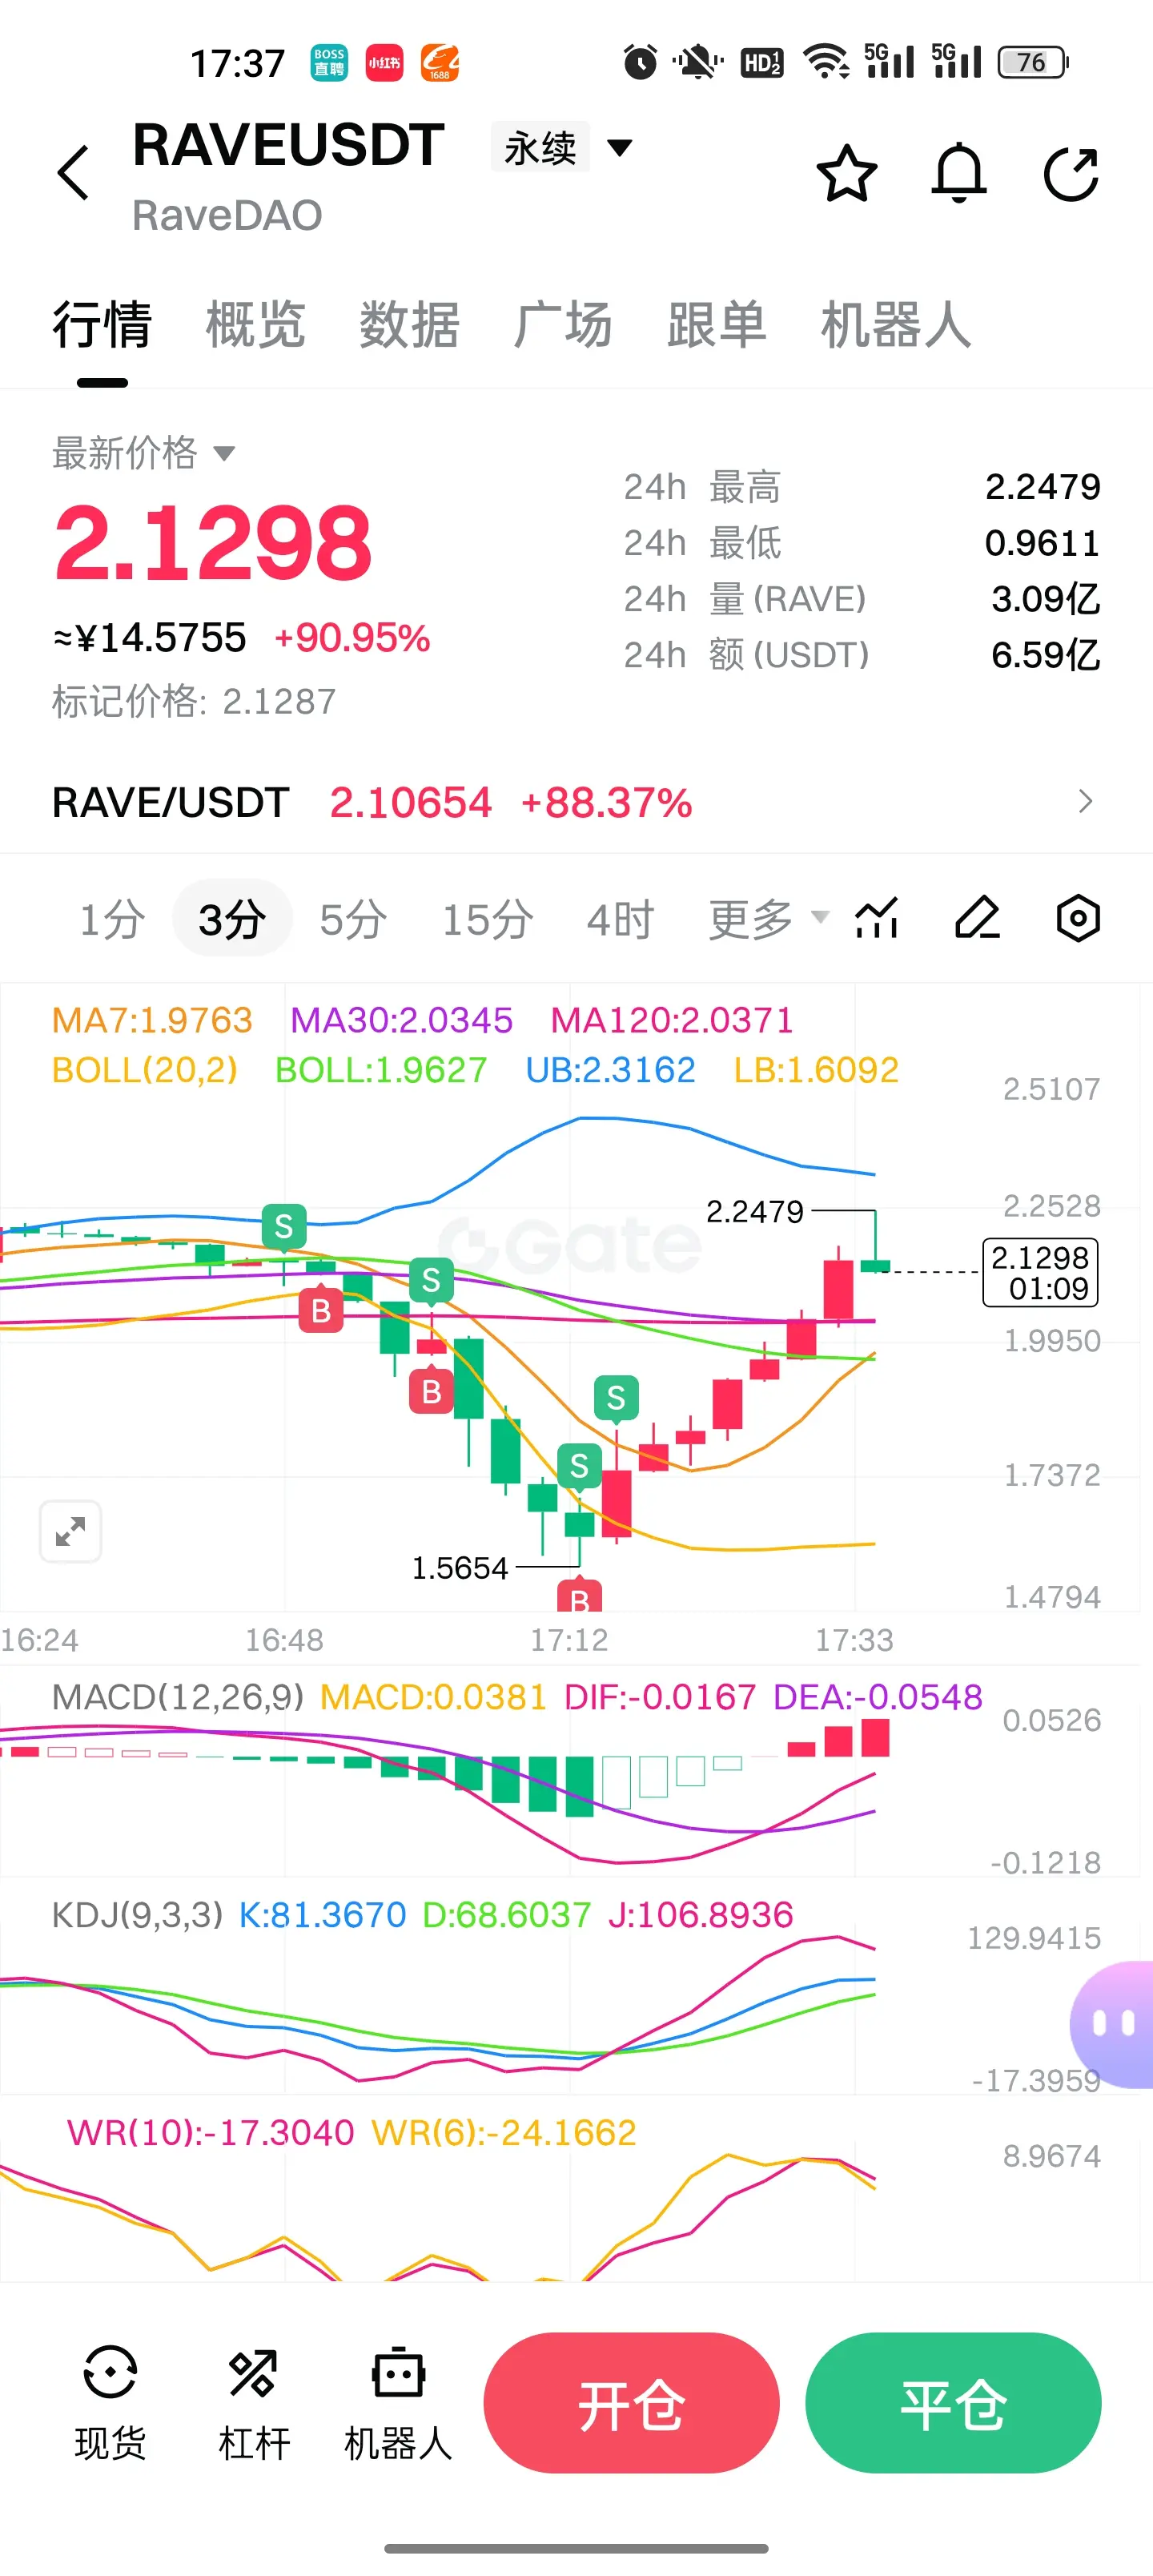The image size is (1153, 2576).
Task: Tap the back arrow icon
Action: (74, 173)
